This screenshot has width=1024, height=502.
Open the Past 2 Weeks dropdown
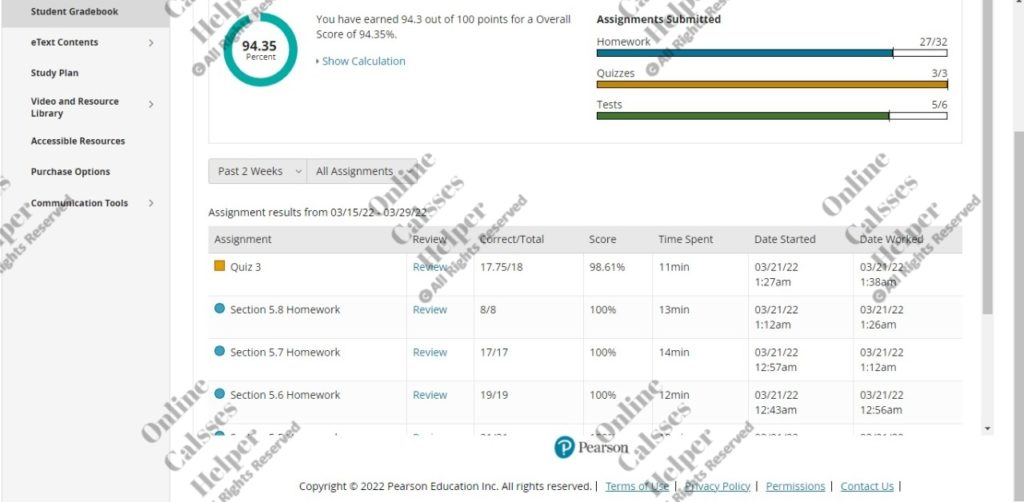pos(257,171)
